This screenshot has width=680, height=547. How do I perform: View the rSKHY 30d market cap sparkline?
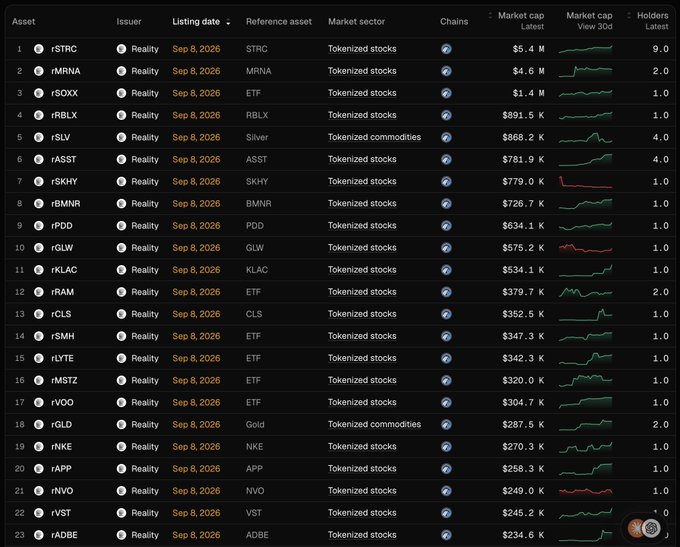pos(585,182)
